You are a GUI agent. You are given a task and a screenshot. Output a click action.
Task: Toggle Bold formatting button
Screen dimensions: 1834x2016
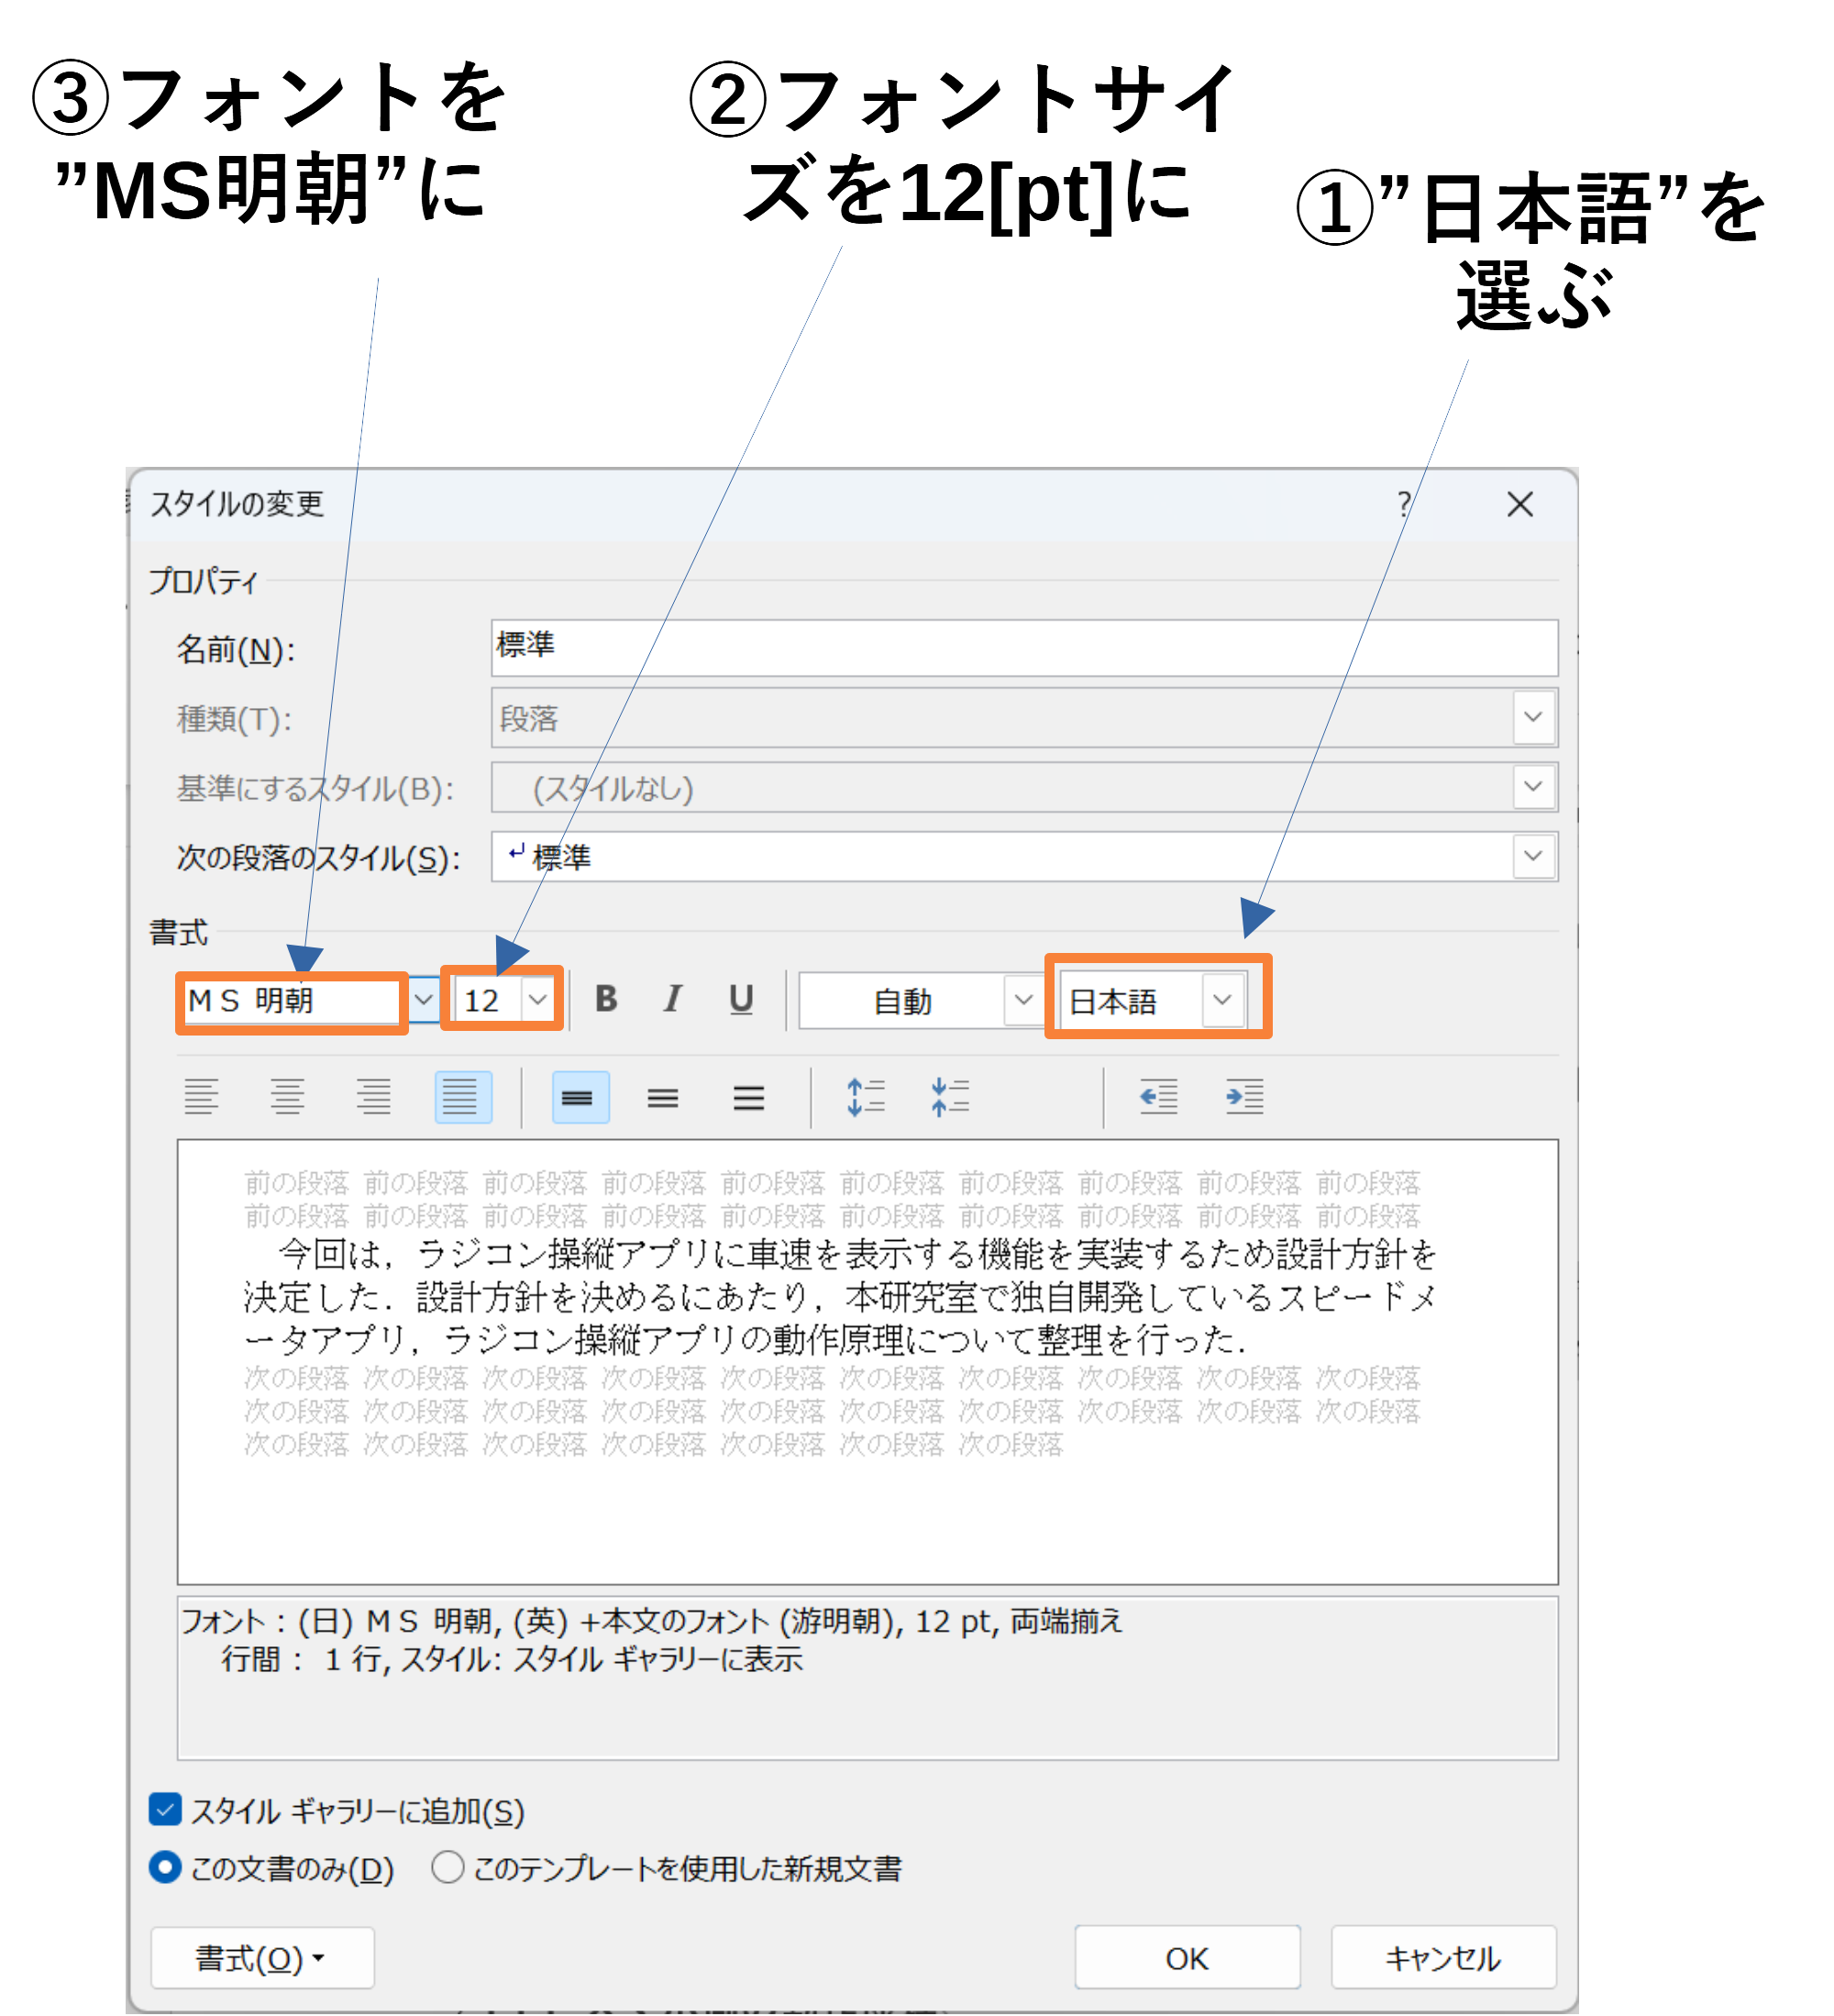point(606,999)
